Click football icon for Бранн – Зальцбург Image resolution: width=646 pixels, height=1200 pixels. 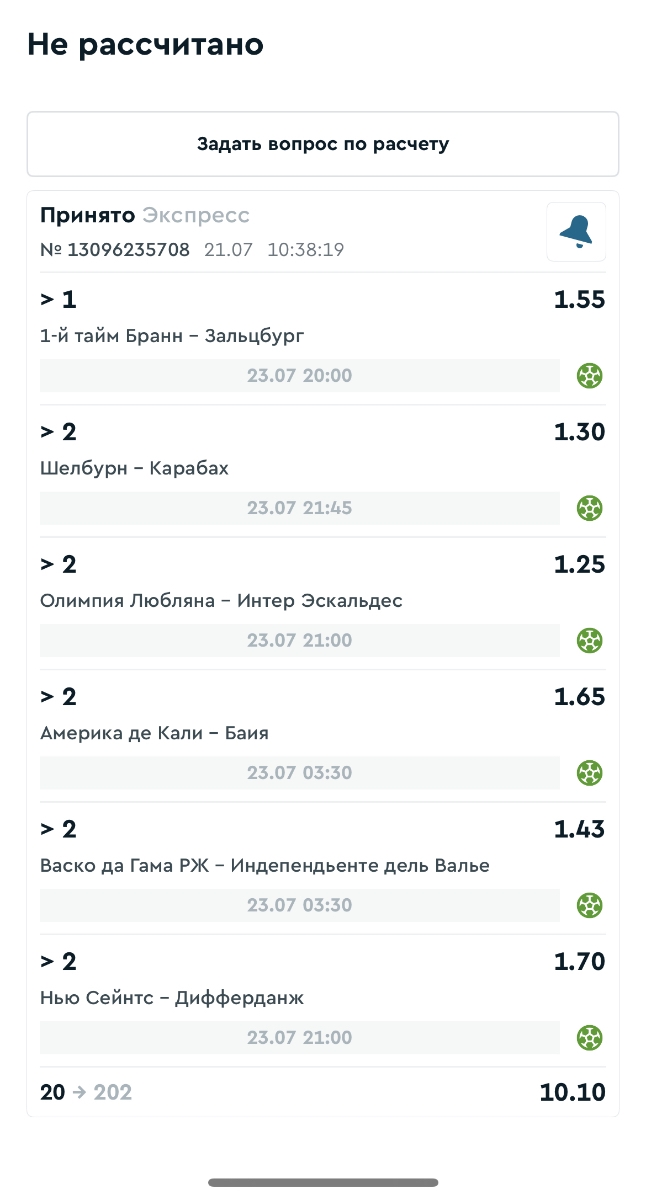pos(590,376)
